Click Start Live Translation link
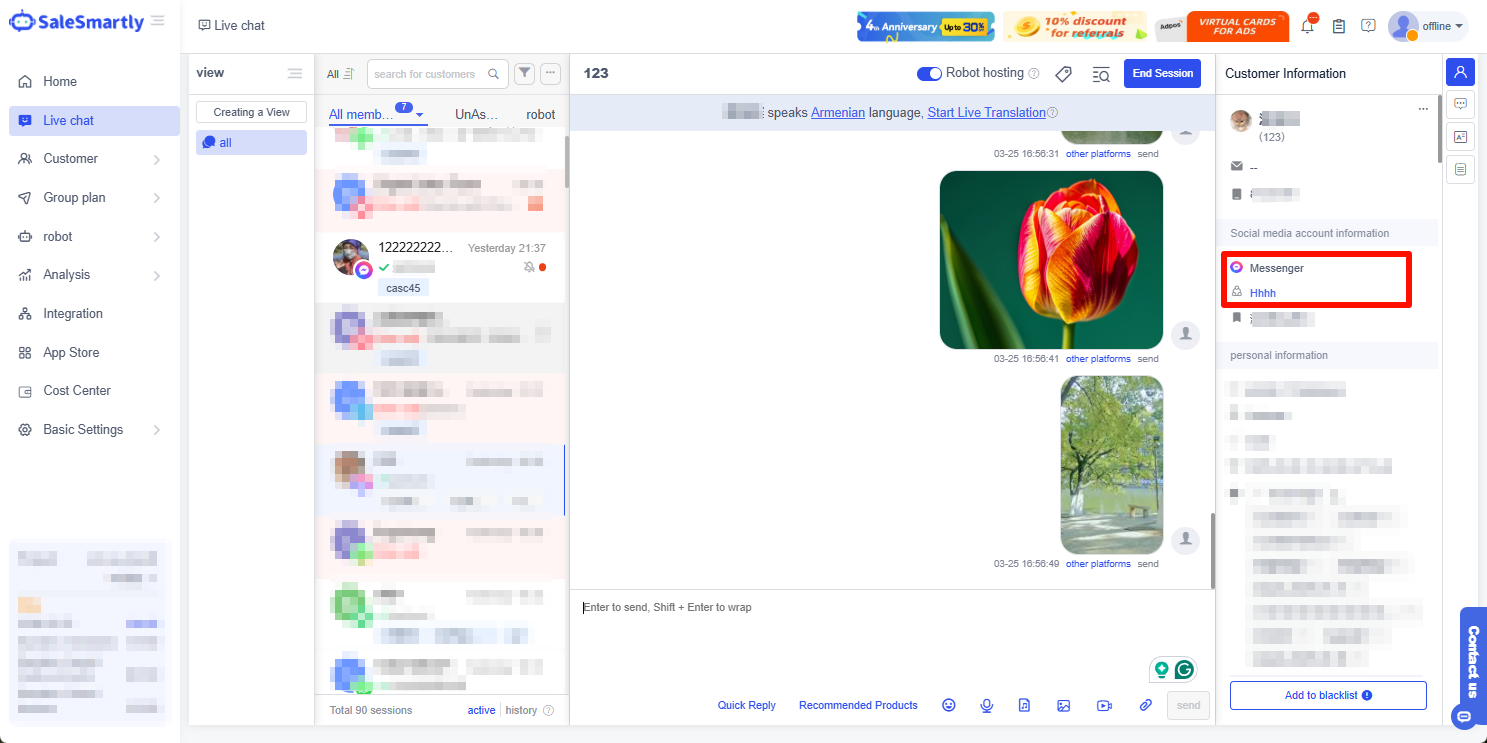 click(x=986, y=113)
